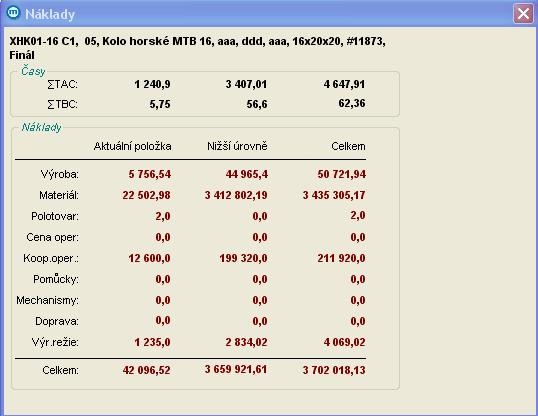
Task: Click the Pomůcky row label
Action: pos(56,279)
